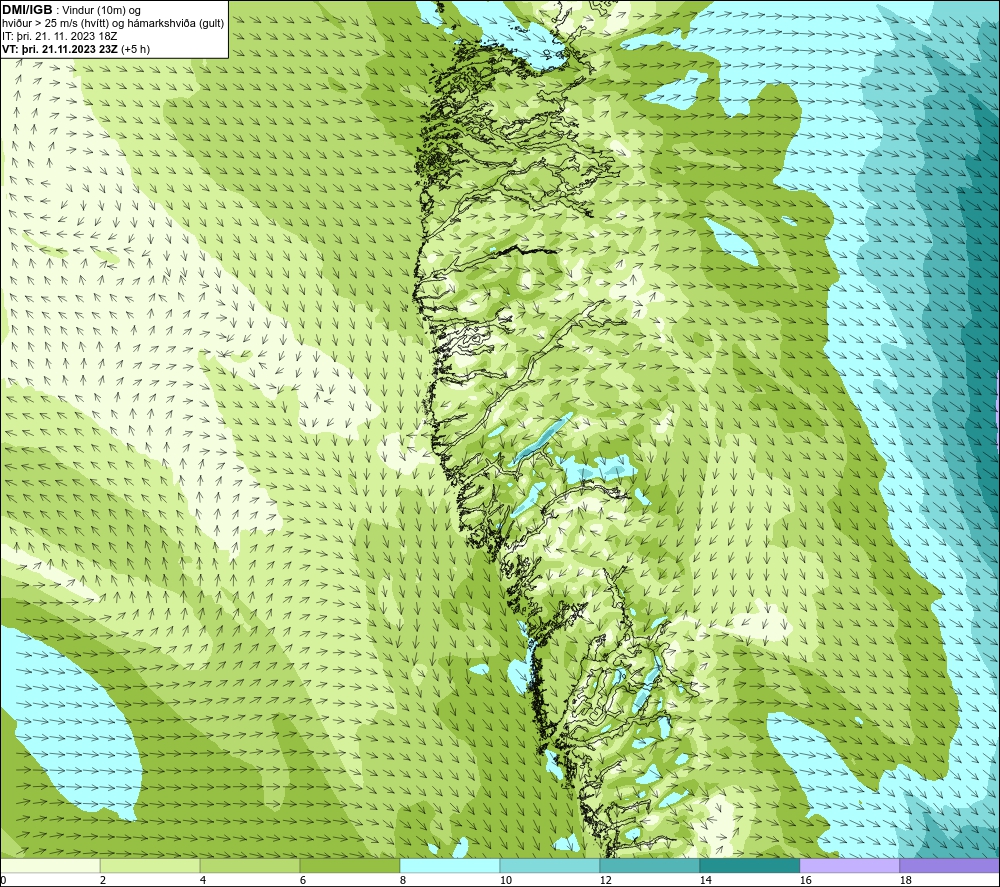Click the 2–4 m/s light green legend swatch
The height and width of the screenshot is (887, 1000).
(150, 865)
